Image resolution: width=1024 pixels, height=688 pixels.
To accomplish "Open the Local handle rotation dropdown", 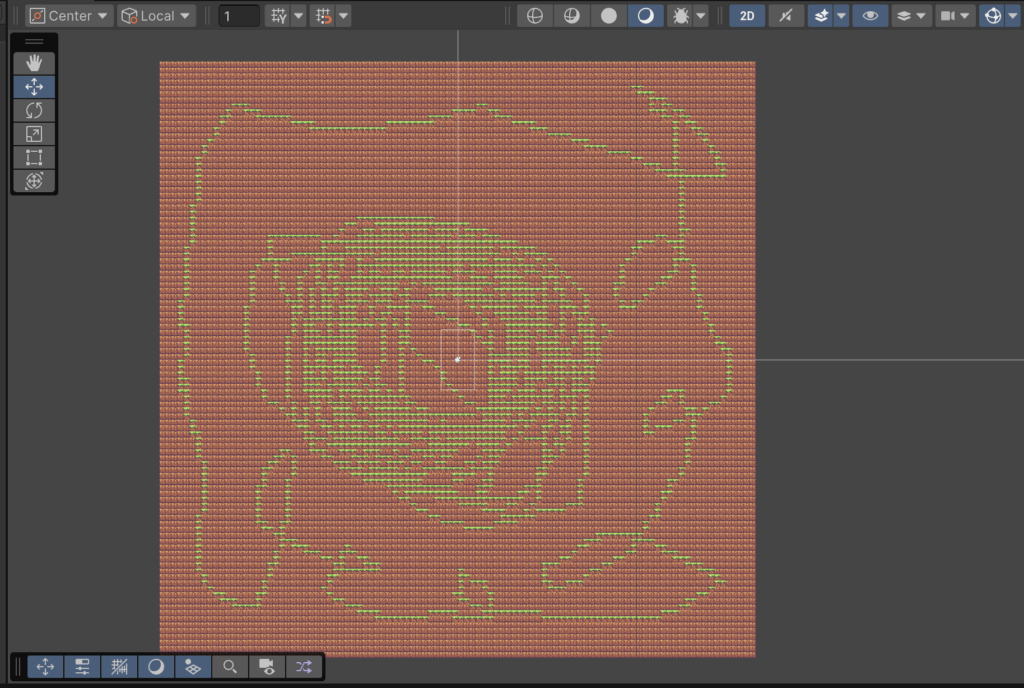I will (x=156, y=16).
